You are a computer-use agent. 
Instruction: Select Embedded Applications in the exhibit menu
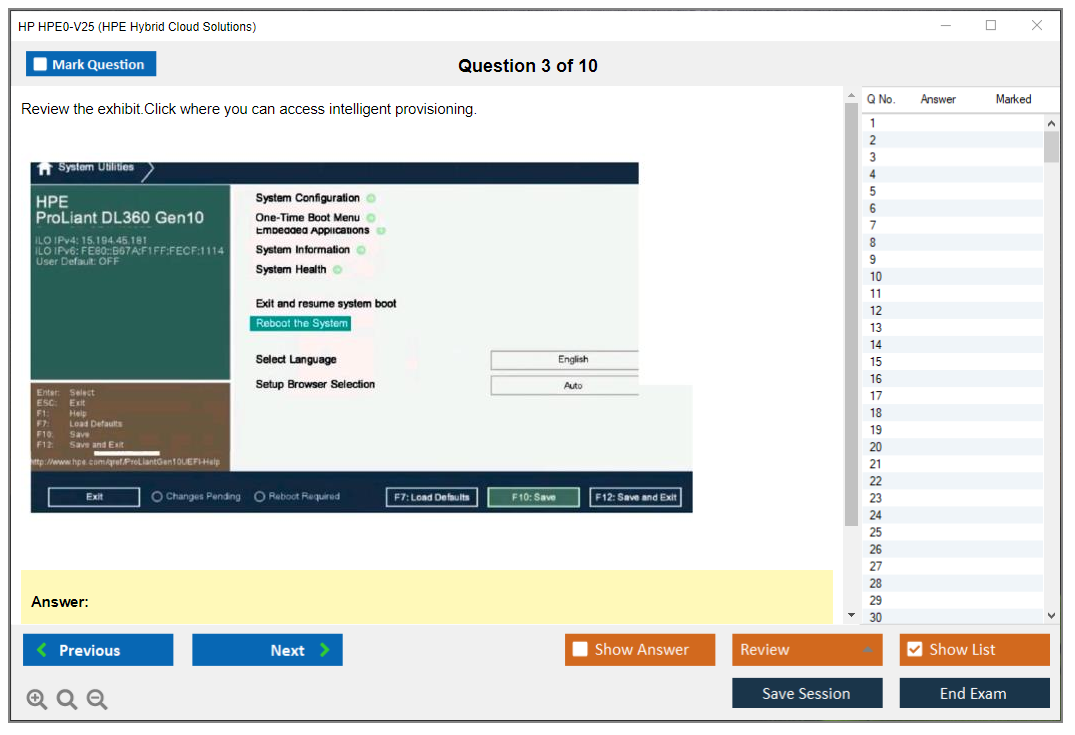click(312, 231)
